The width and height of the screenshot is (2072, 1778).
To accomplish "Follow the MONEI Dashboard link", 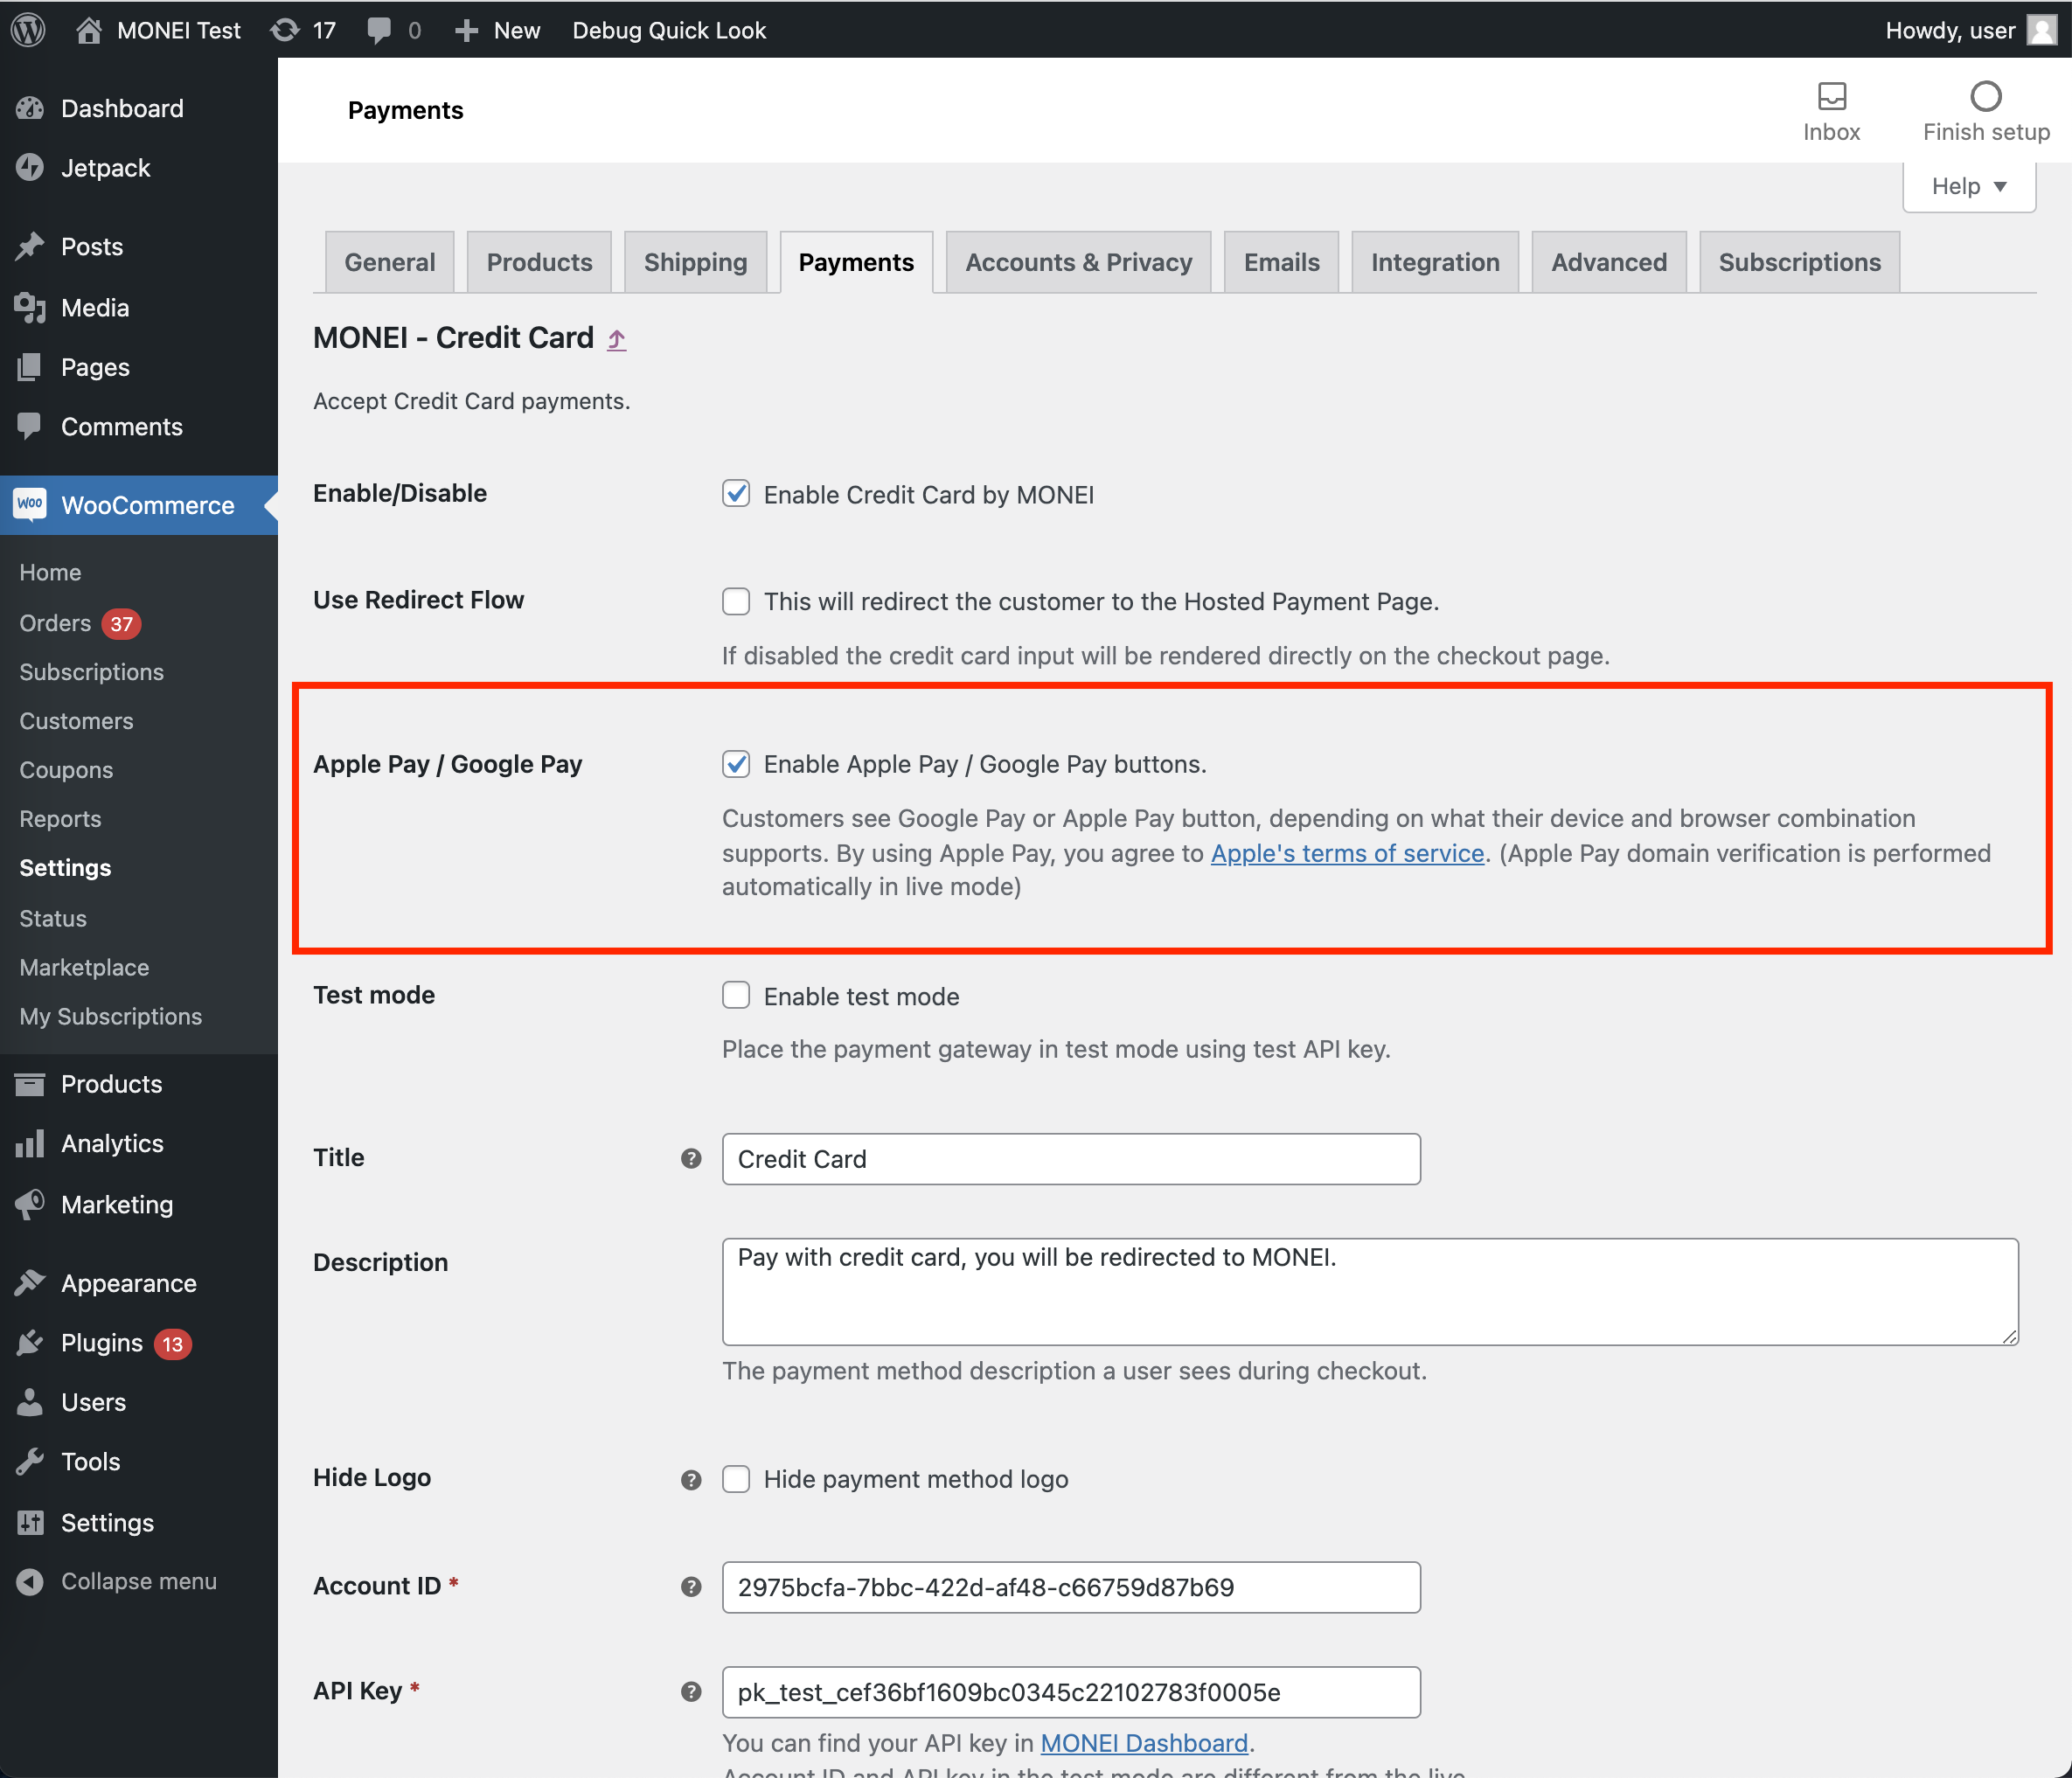I will tap(1144, 1743).
